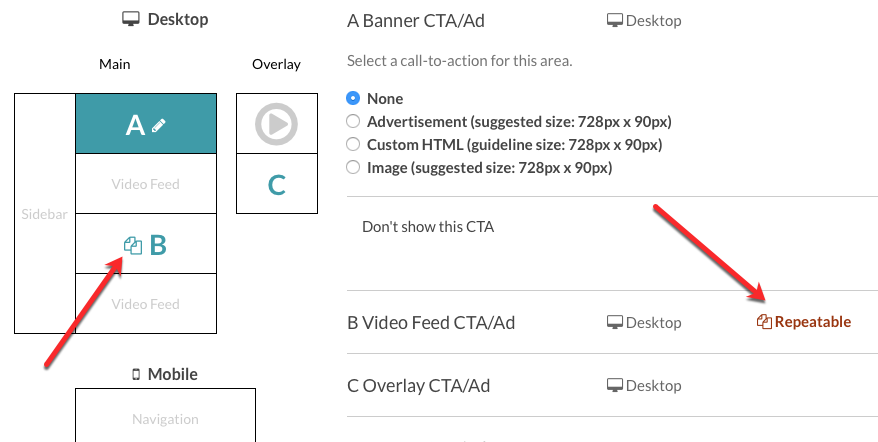Click the Repeatable label link
The height and width of the screenshot is (442, 878).
click(812, 322)
